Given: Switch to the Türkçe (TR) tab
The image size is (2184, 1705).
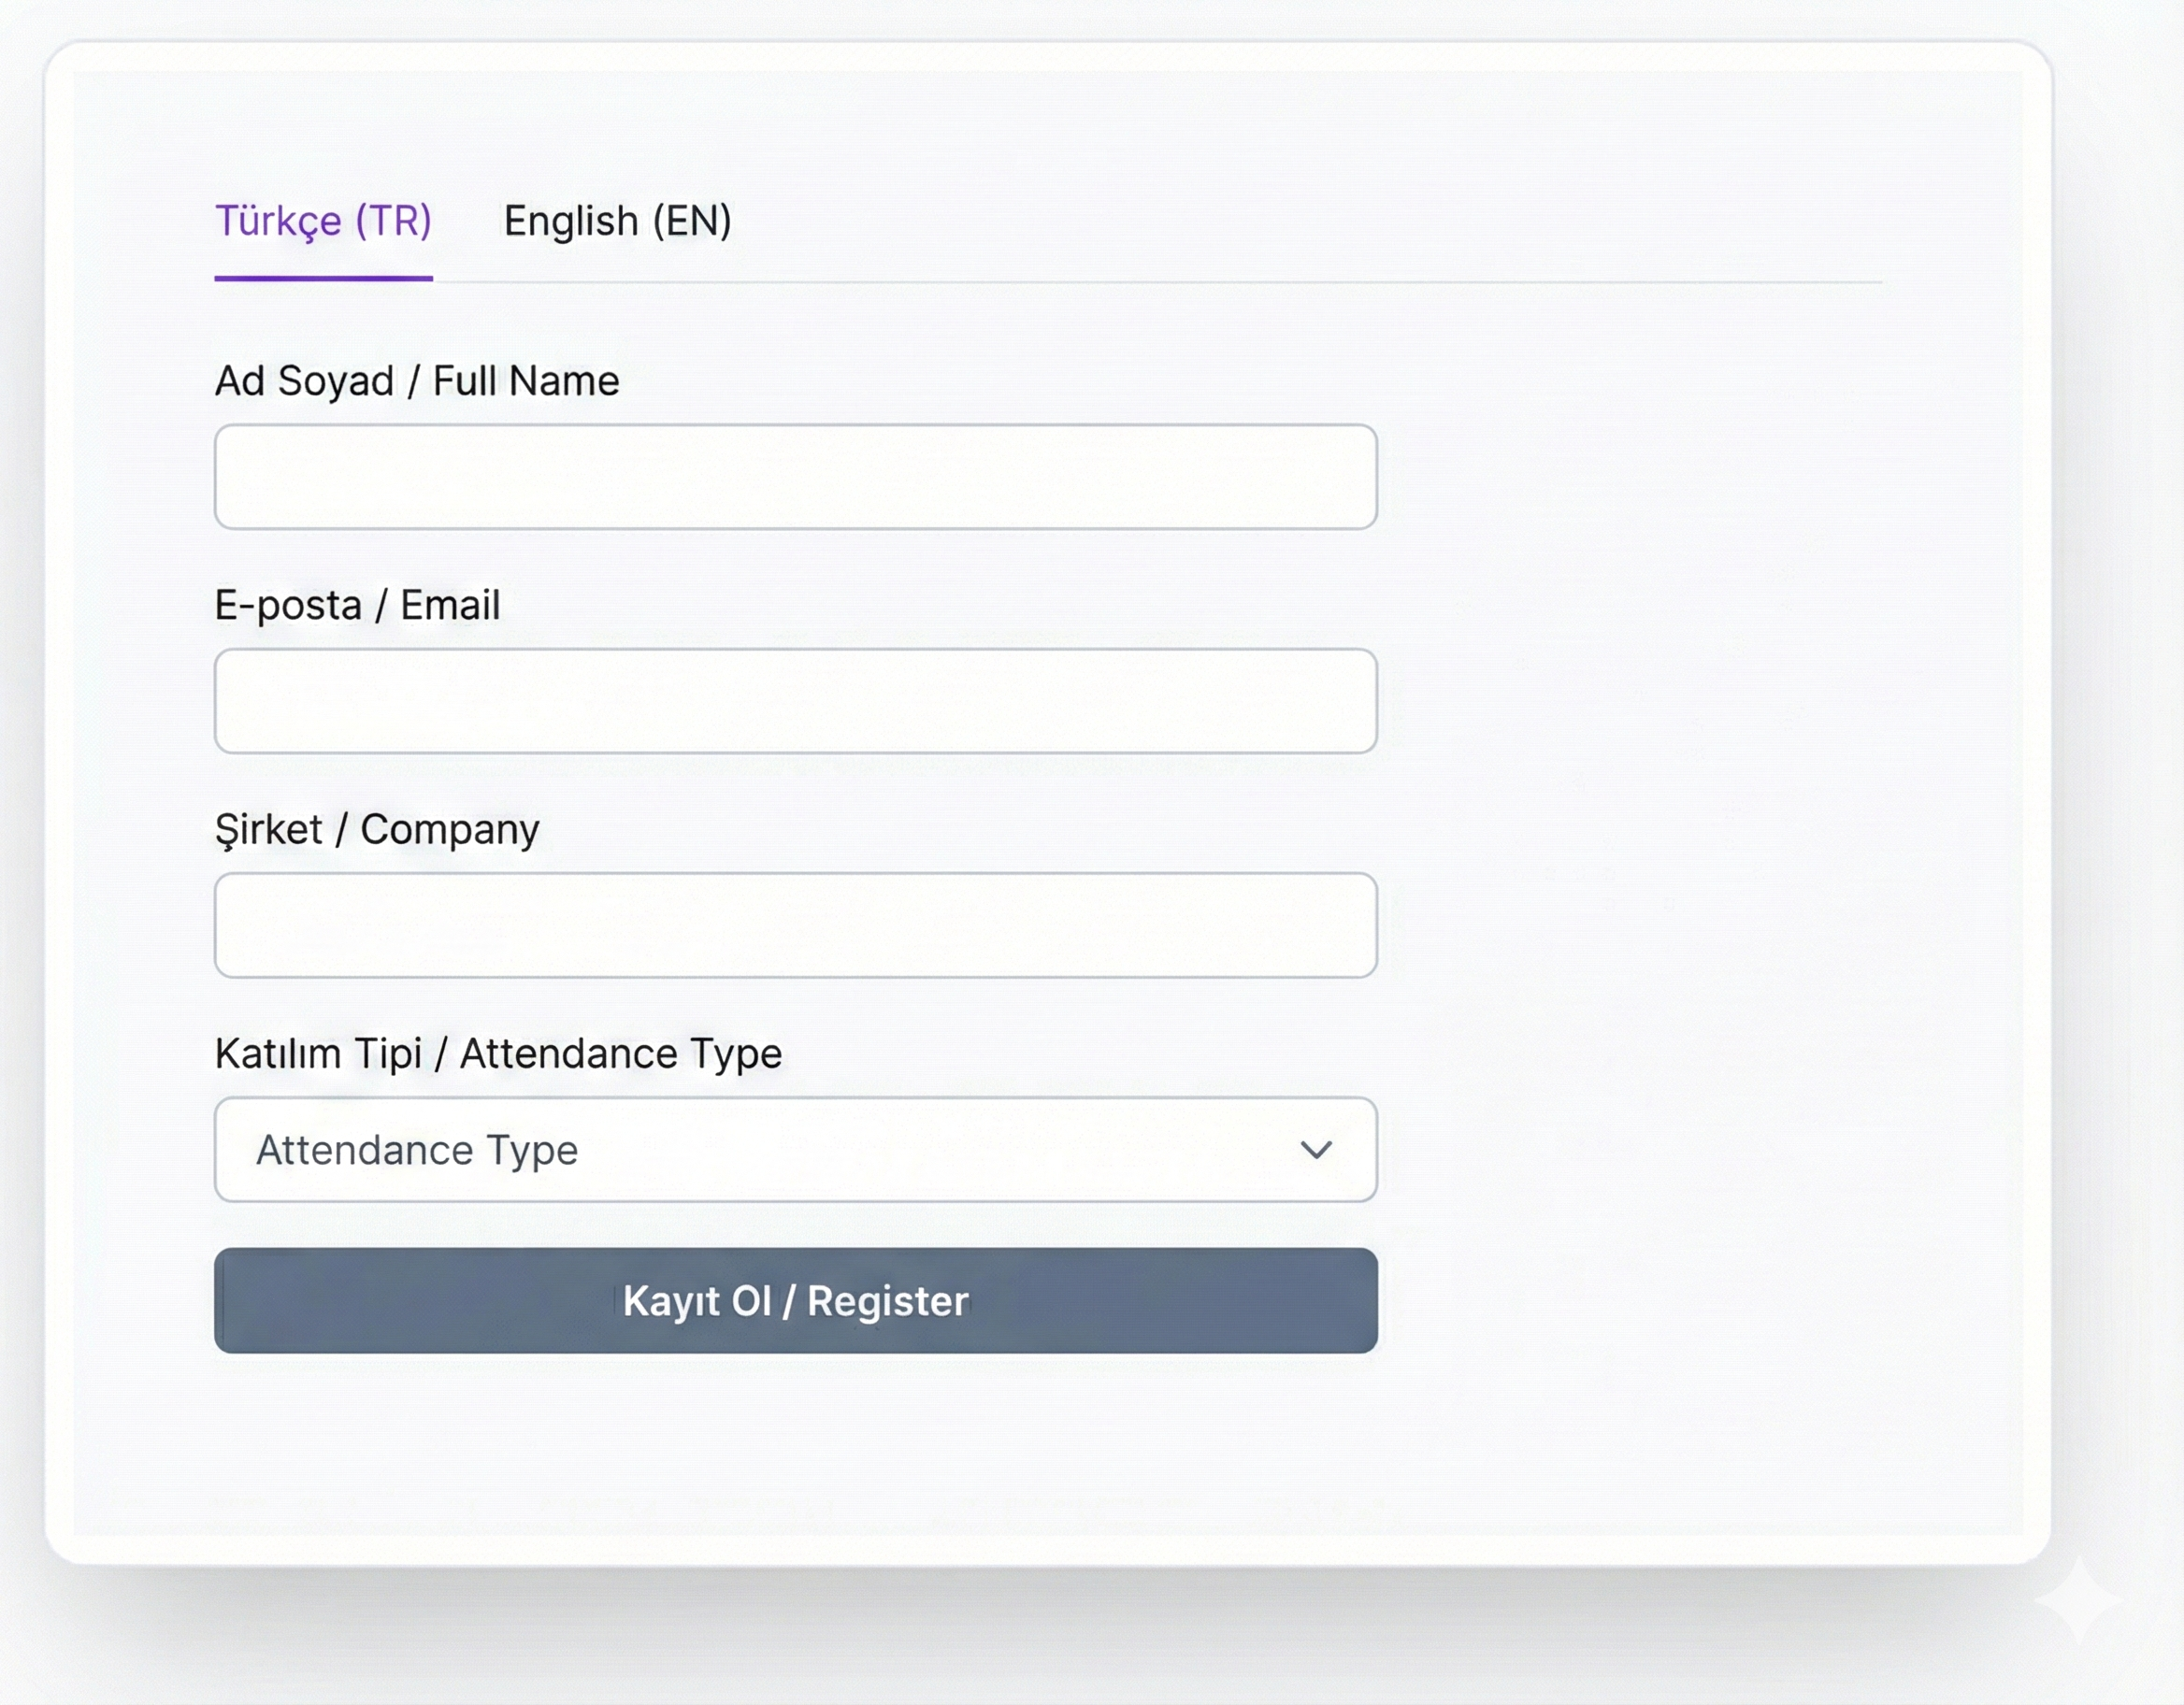Looking at the screenshot, I should (x=323, y=221).
